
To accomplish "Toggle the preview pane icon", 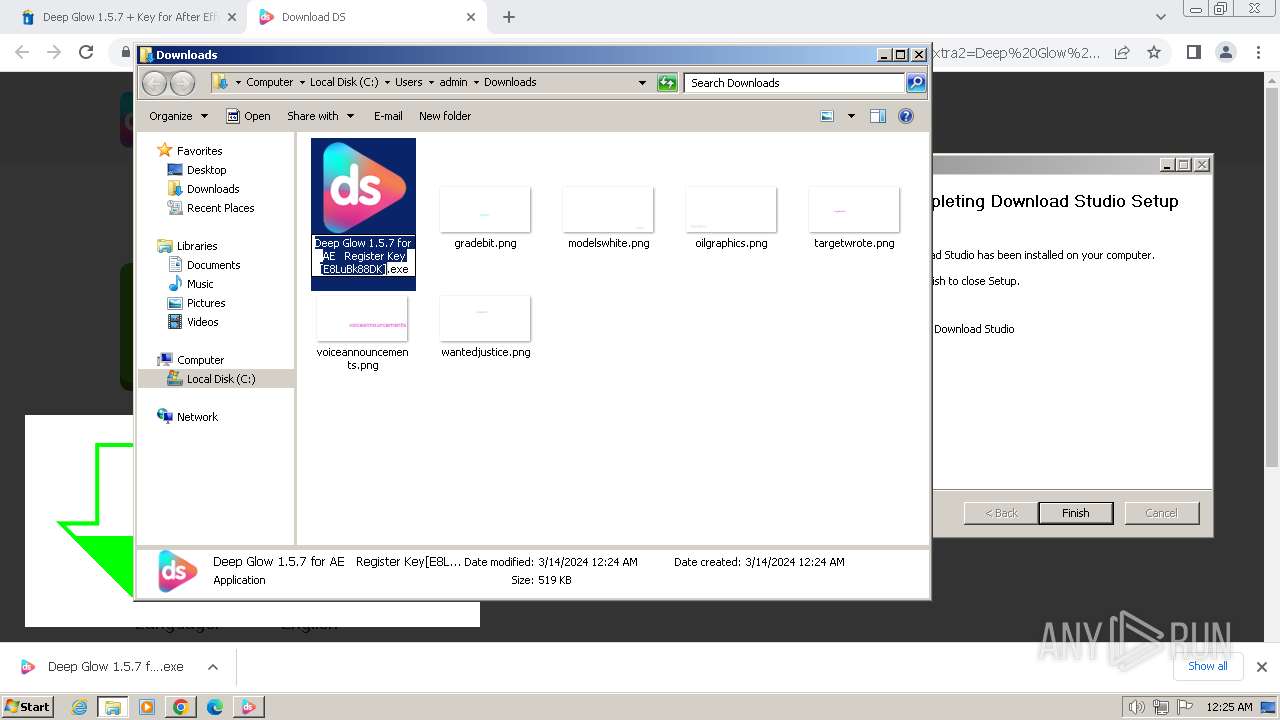I will [x=878, y=116].
